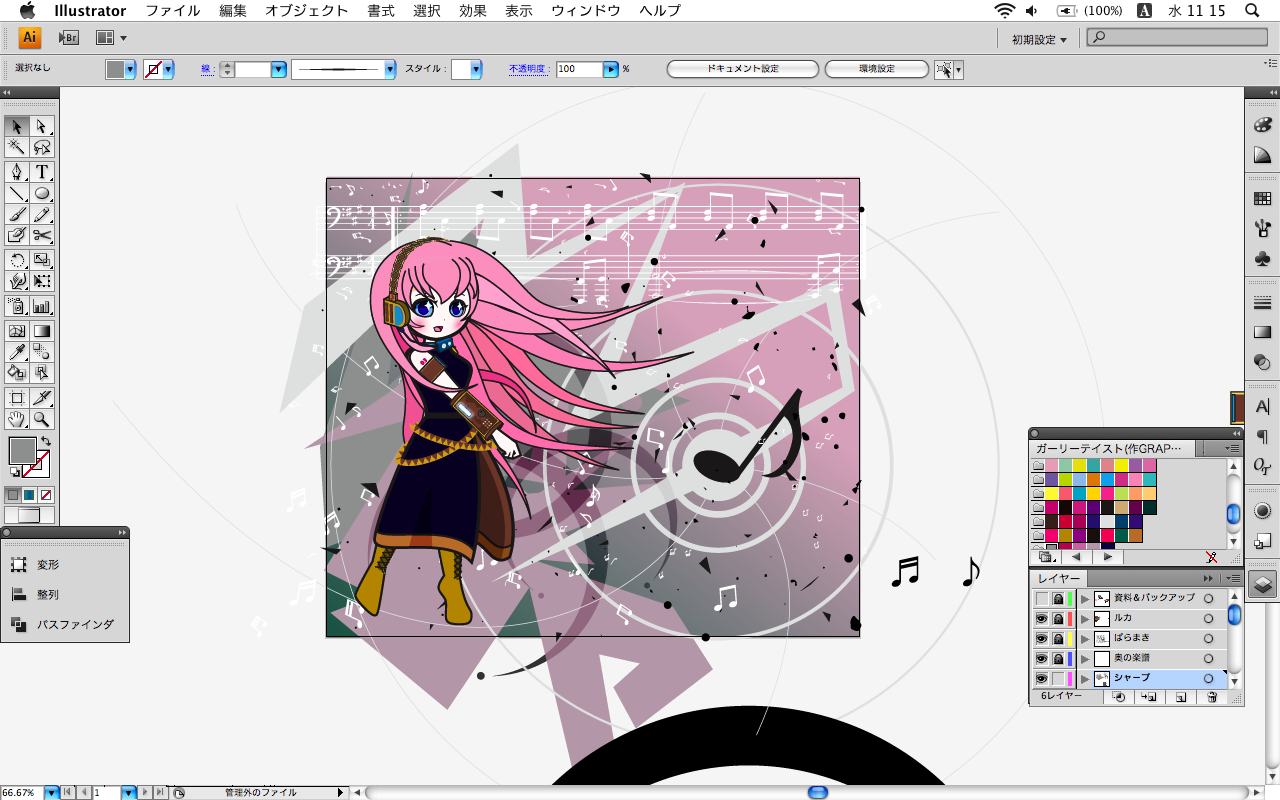
Task: Hide the シャープ layer
Action: [x=1041, y=678]
